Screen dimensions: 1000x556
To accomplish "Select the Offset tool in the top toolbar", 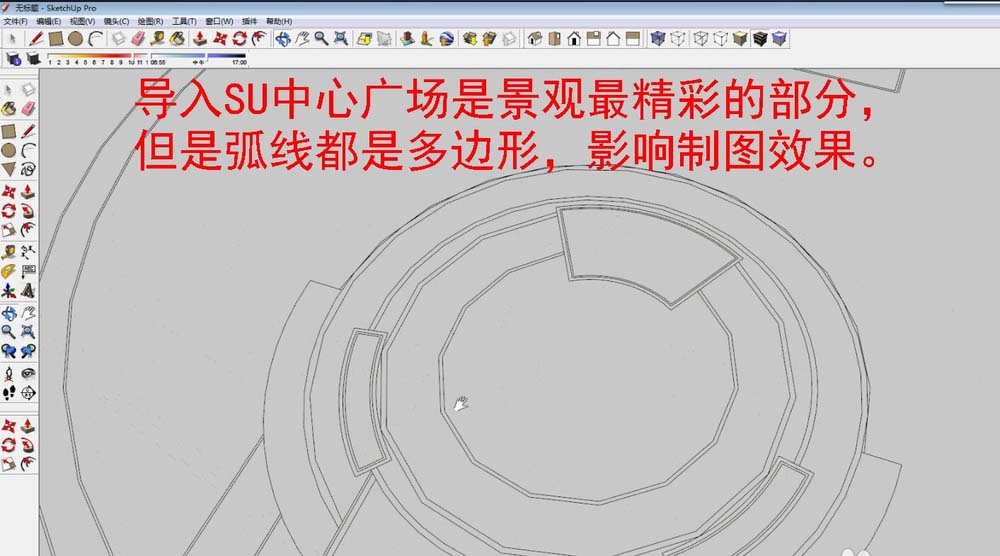I will pos(259,39).
